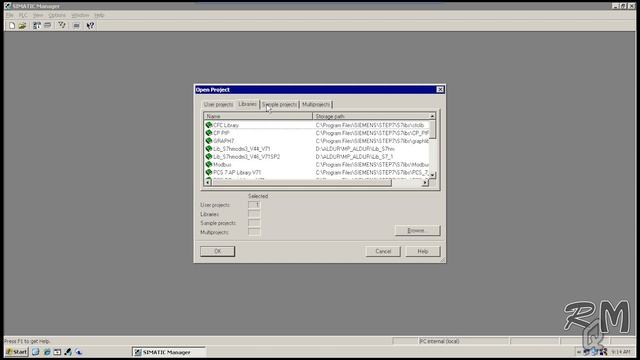Click the Multiprojects selected count field
The height and width of the screenshot is (360, 640).
pos(254,232)
